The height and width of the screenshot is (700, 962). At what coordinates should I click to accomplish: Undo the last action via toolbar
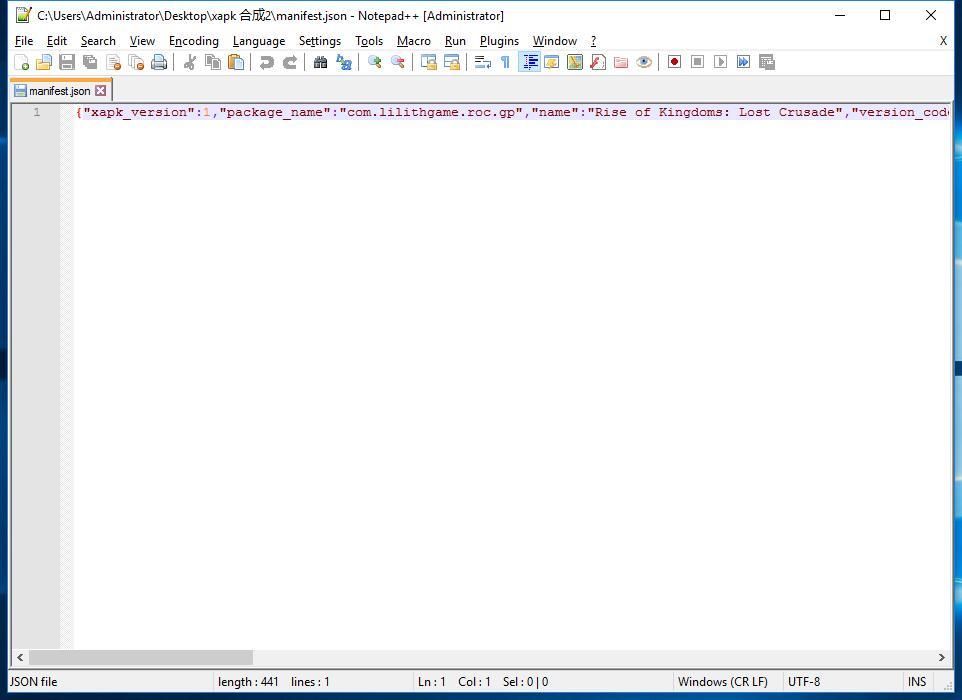(266, 62)
